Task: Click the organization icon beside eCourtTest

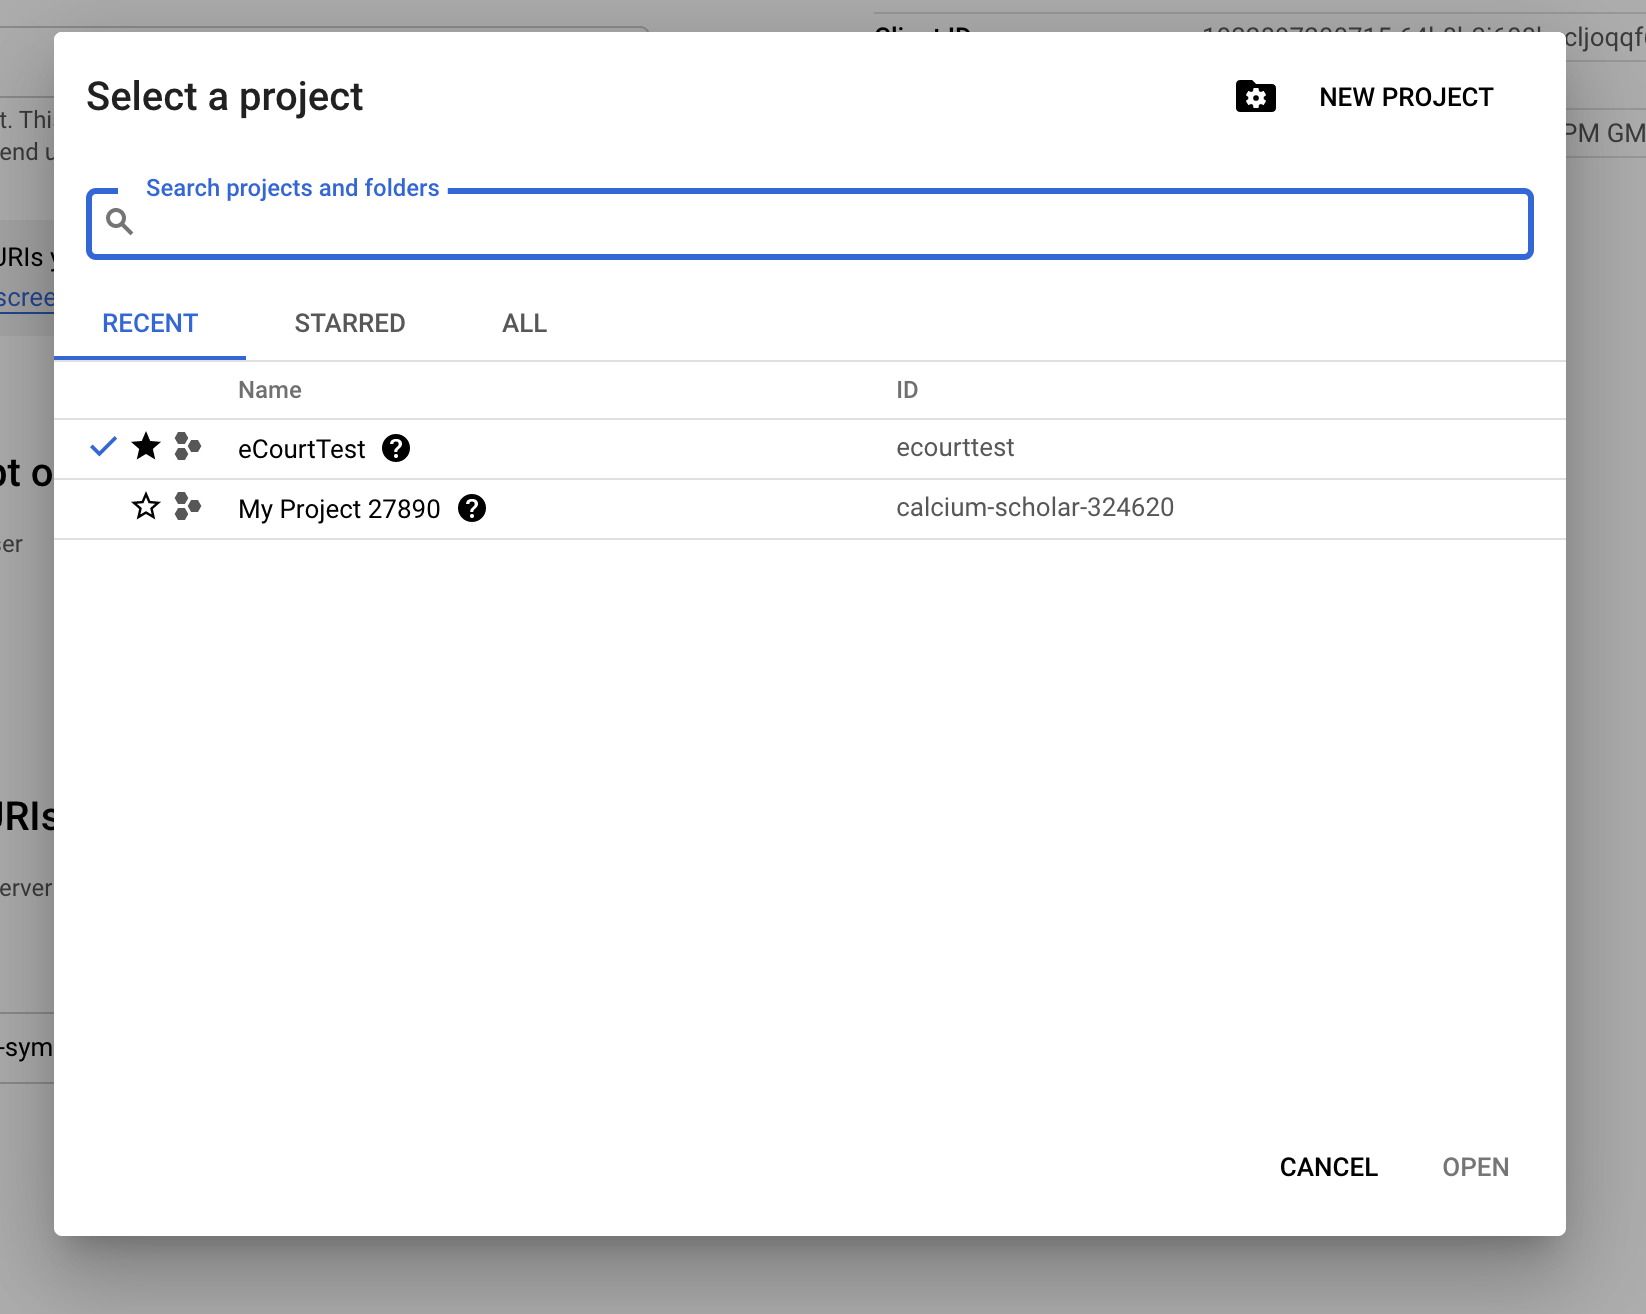Action: (186, 447)
